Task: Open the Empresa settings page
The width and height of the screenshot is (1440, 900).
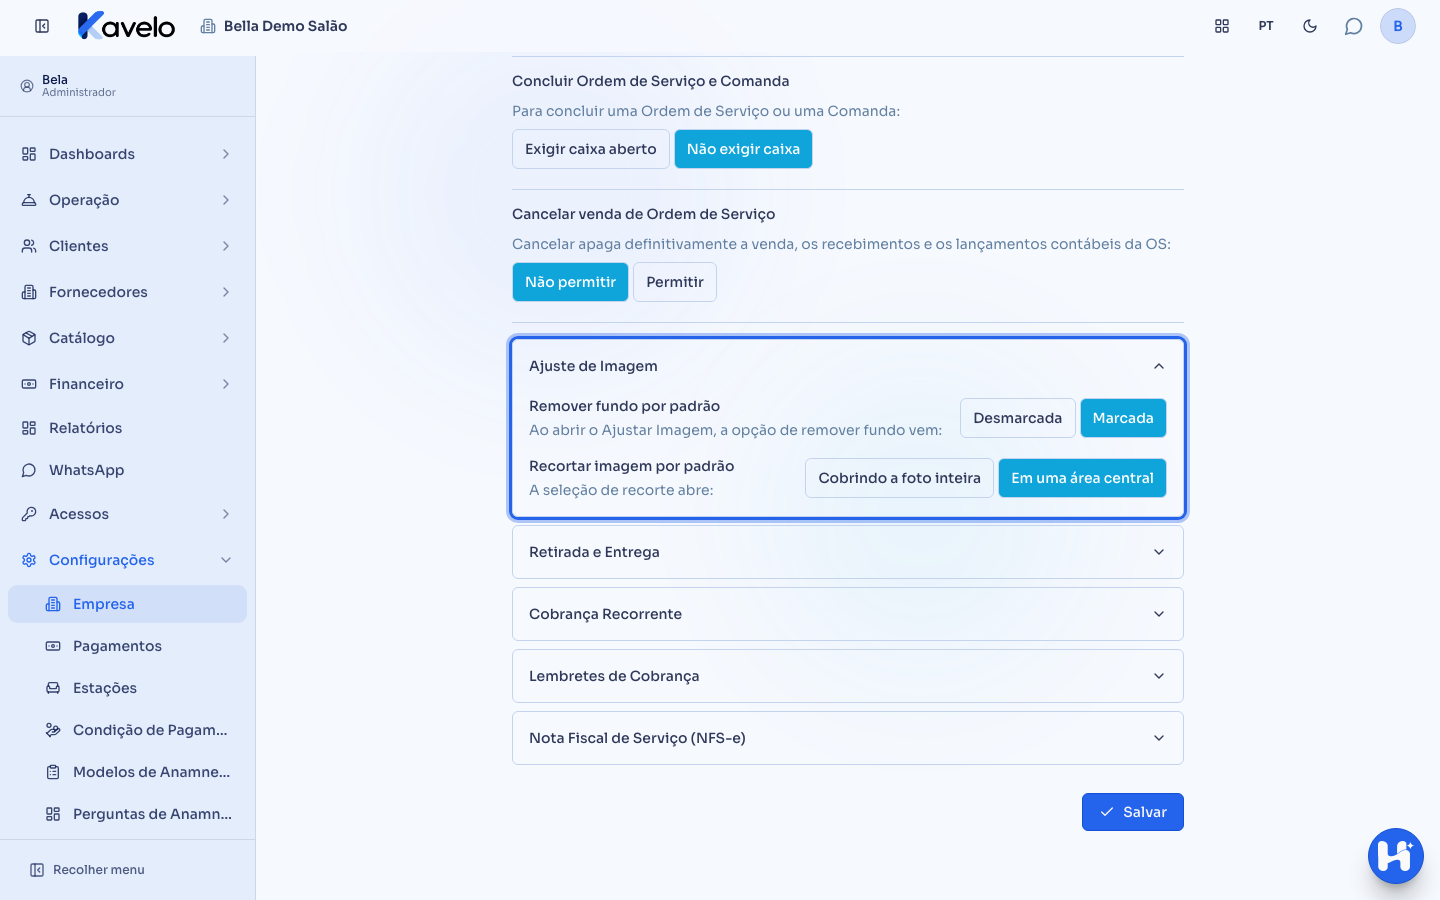Action: (127, 604)
